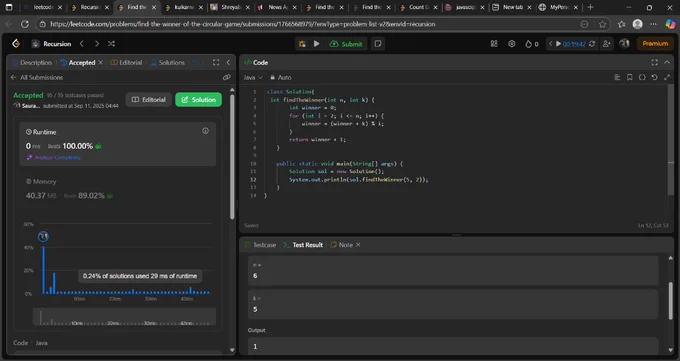Select the Accepted submission tab
The image size is (680, 361).
point(78,62)
